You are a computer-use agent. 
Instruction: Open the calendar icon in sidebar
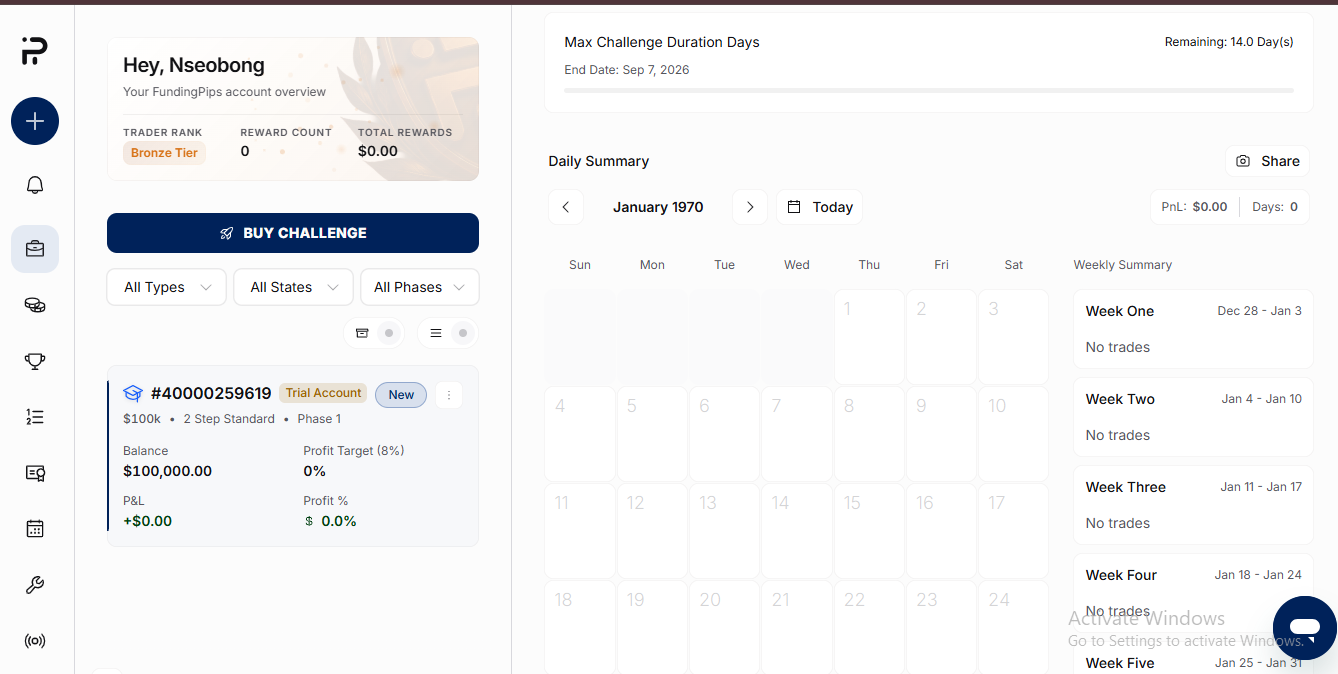pos(35,529)
